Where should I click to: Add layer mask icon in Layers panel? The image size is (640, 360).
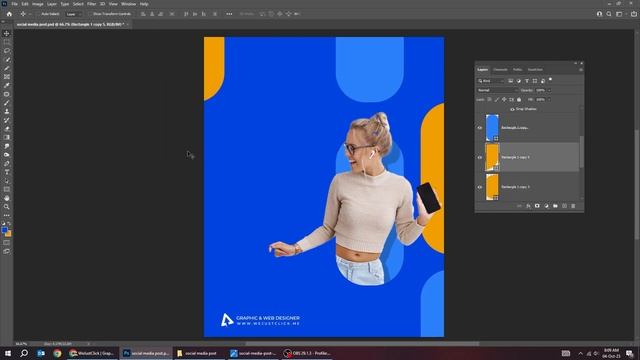coord(537,206)
